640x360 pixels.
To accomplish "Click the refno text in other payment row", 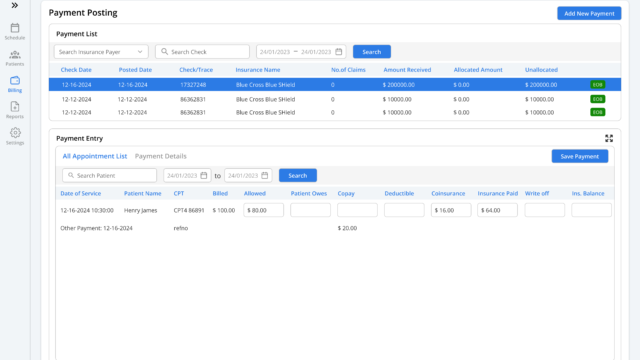I will pos(181,228).
